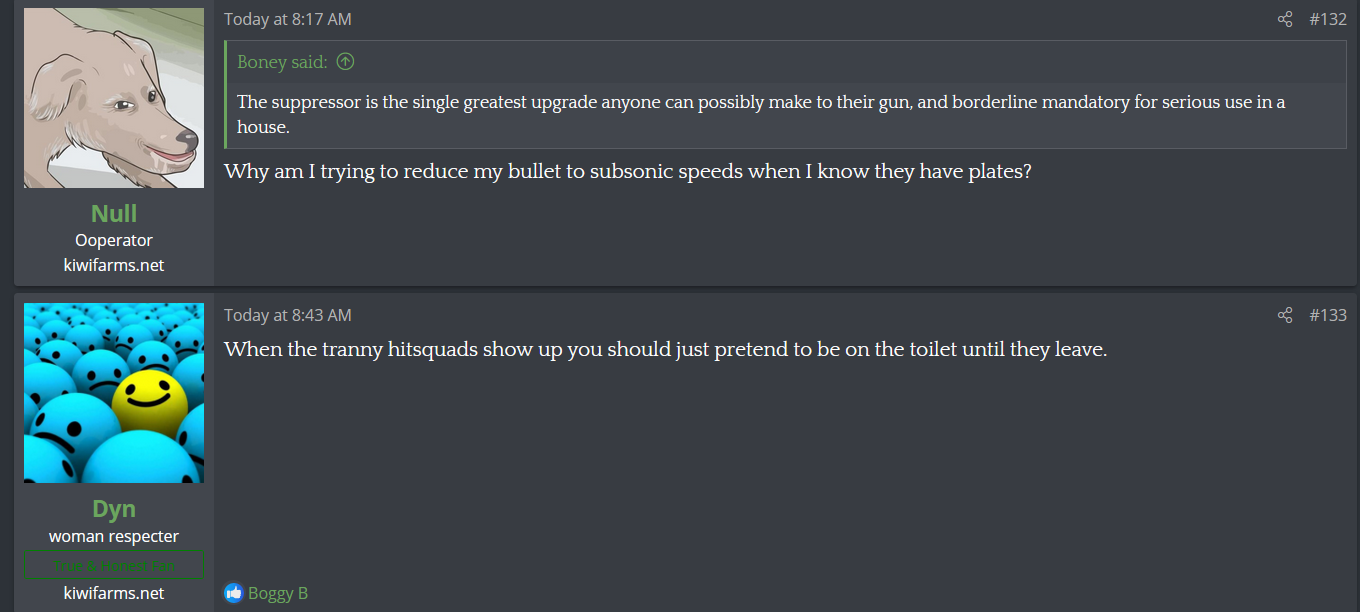Click kiwifarms.net under Null's name

pos(114,265)
